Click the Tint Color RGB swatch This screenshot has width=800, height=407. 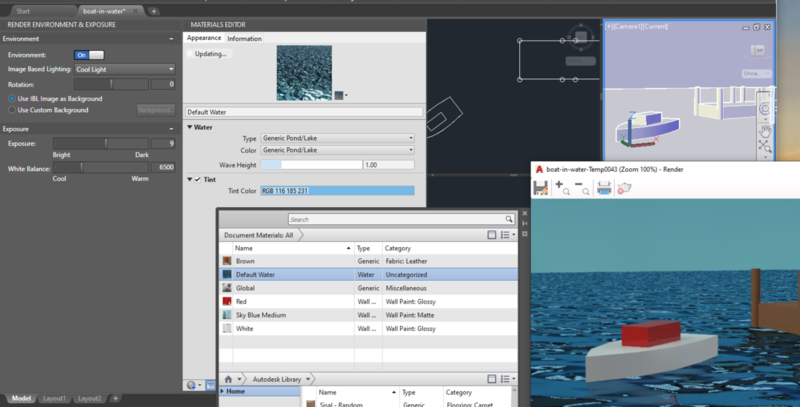point(336,190)
